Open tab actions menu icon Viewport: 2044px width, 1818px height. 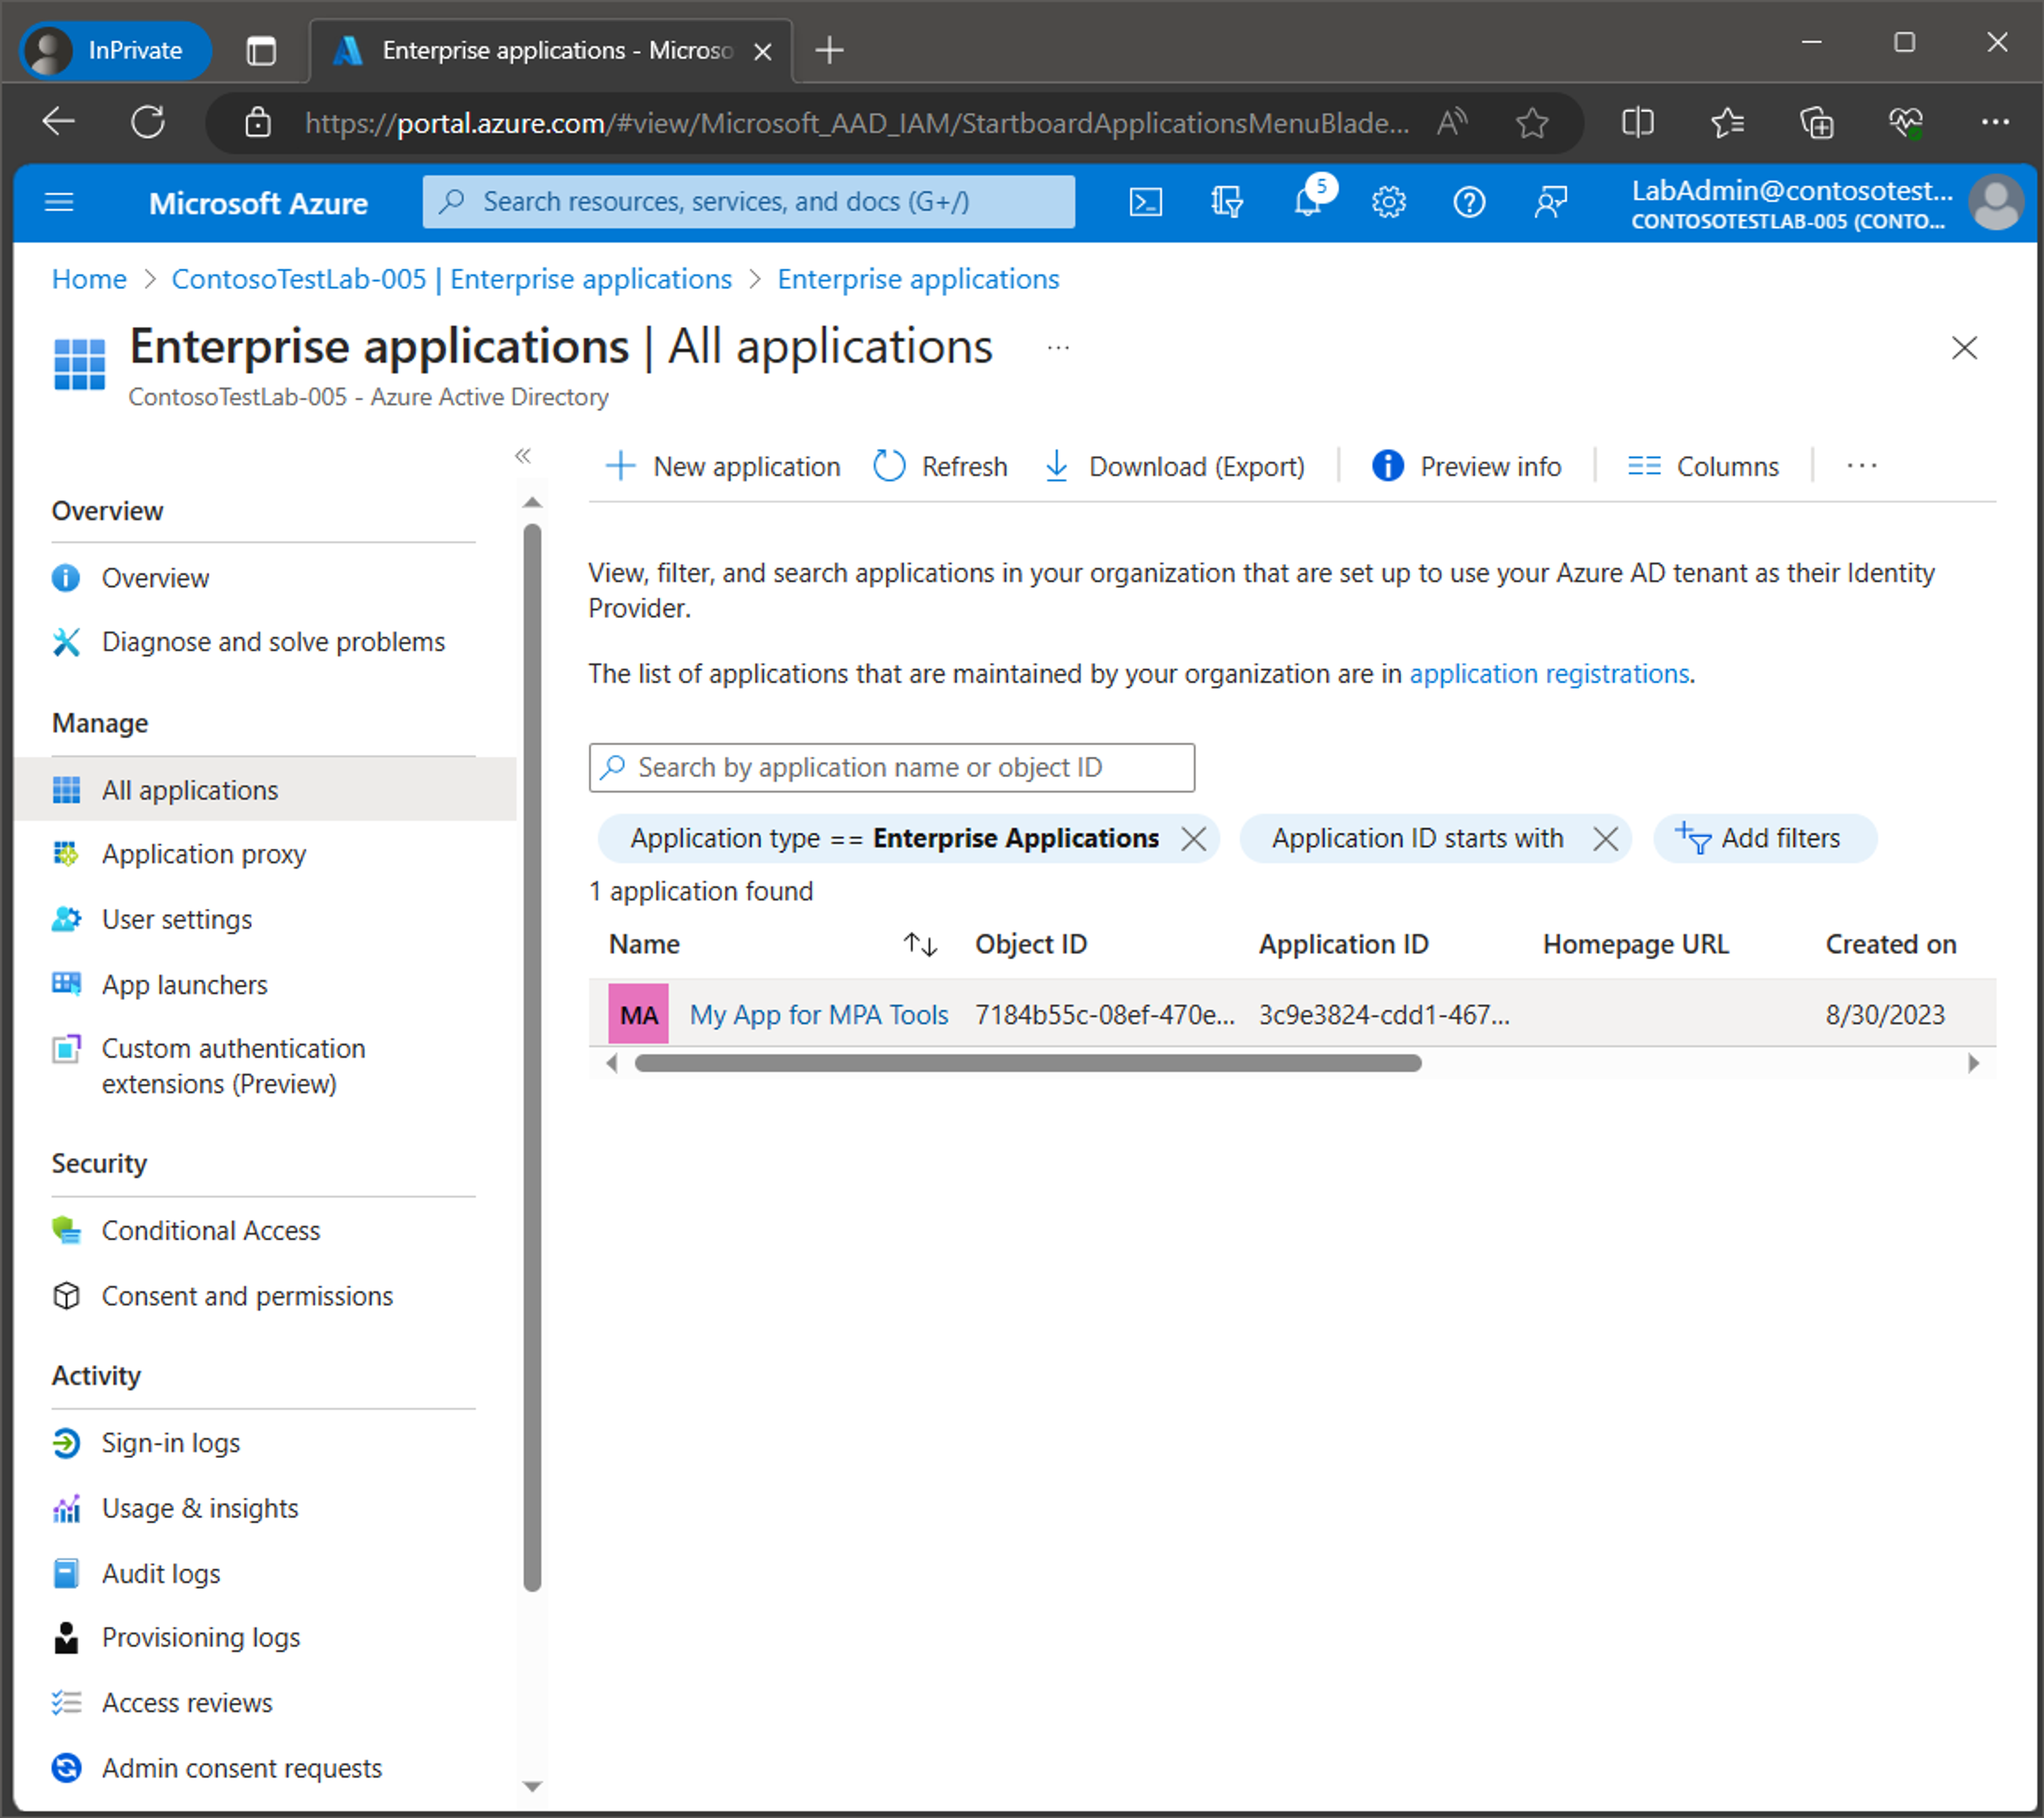point(261,50)
